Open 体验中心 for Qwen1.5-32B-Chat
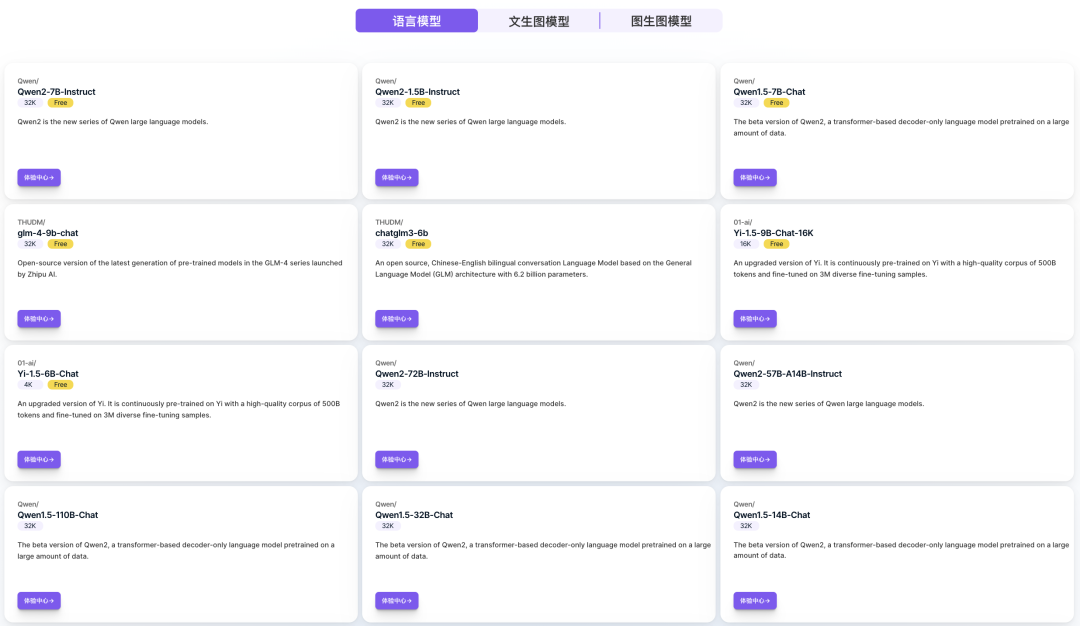Viewport: 1080px width, 626px height. click(397, 601)
